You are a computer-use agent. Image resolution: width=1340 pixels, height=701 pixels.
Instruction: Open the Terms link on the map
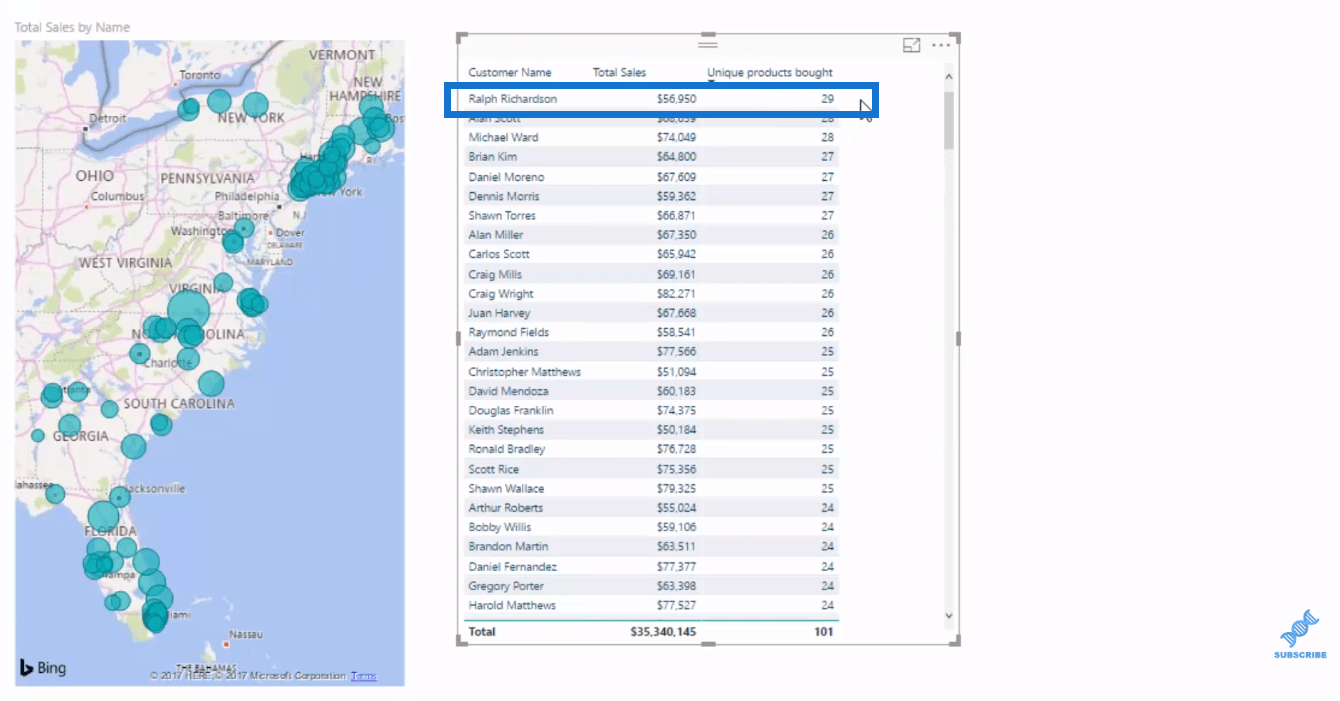363,676
